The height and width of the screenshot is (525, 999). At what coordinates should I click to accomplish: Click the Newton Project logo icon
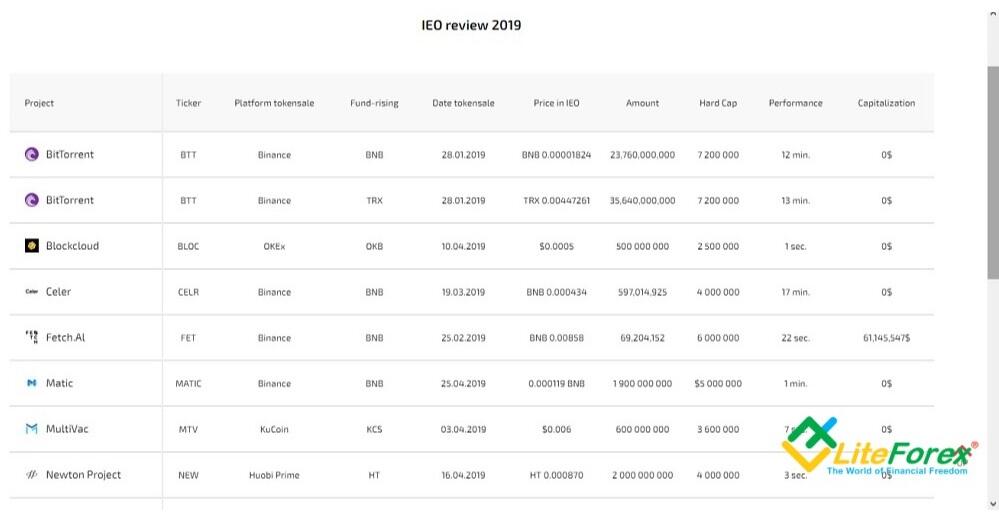31,475
